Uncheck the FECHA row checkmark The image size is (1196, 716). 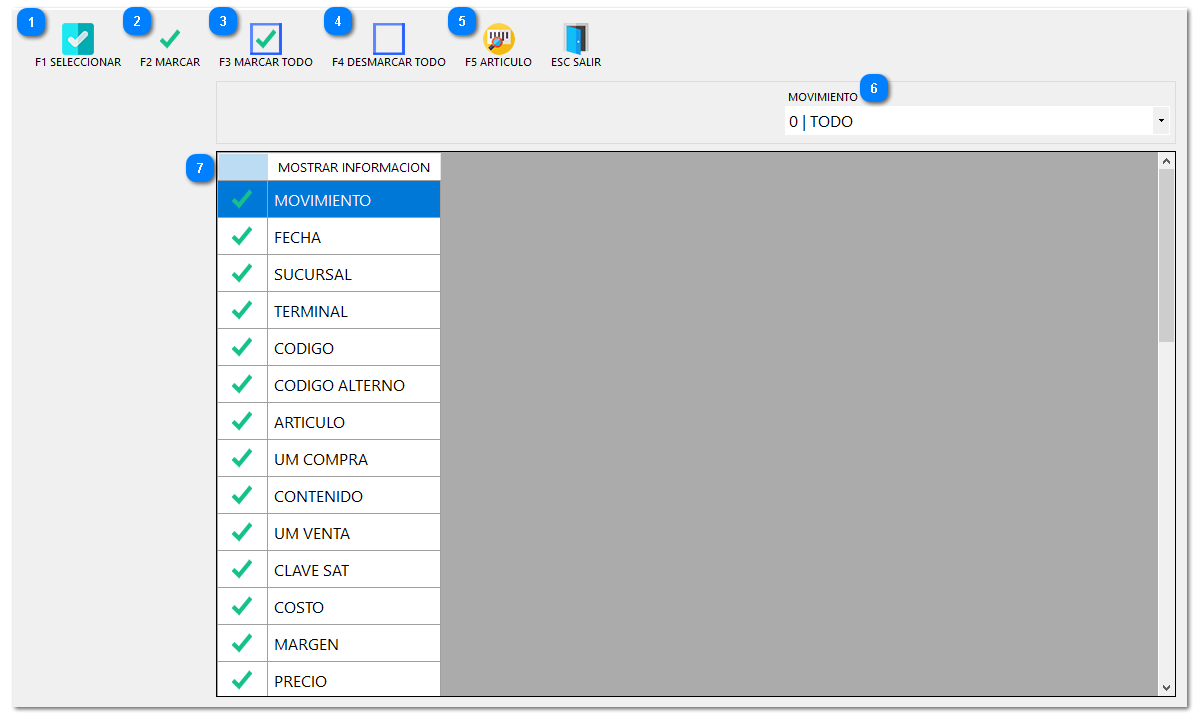point(242,237)
